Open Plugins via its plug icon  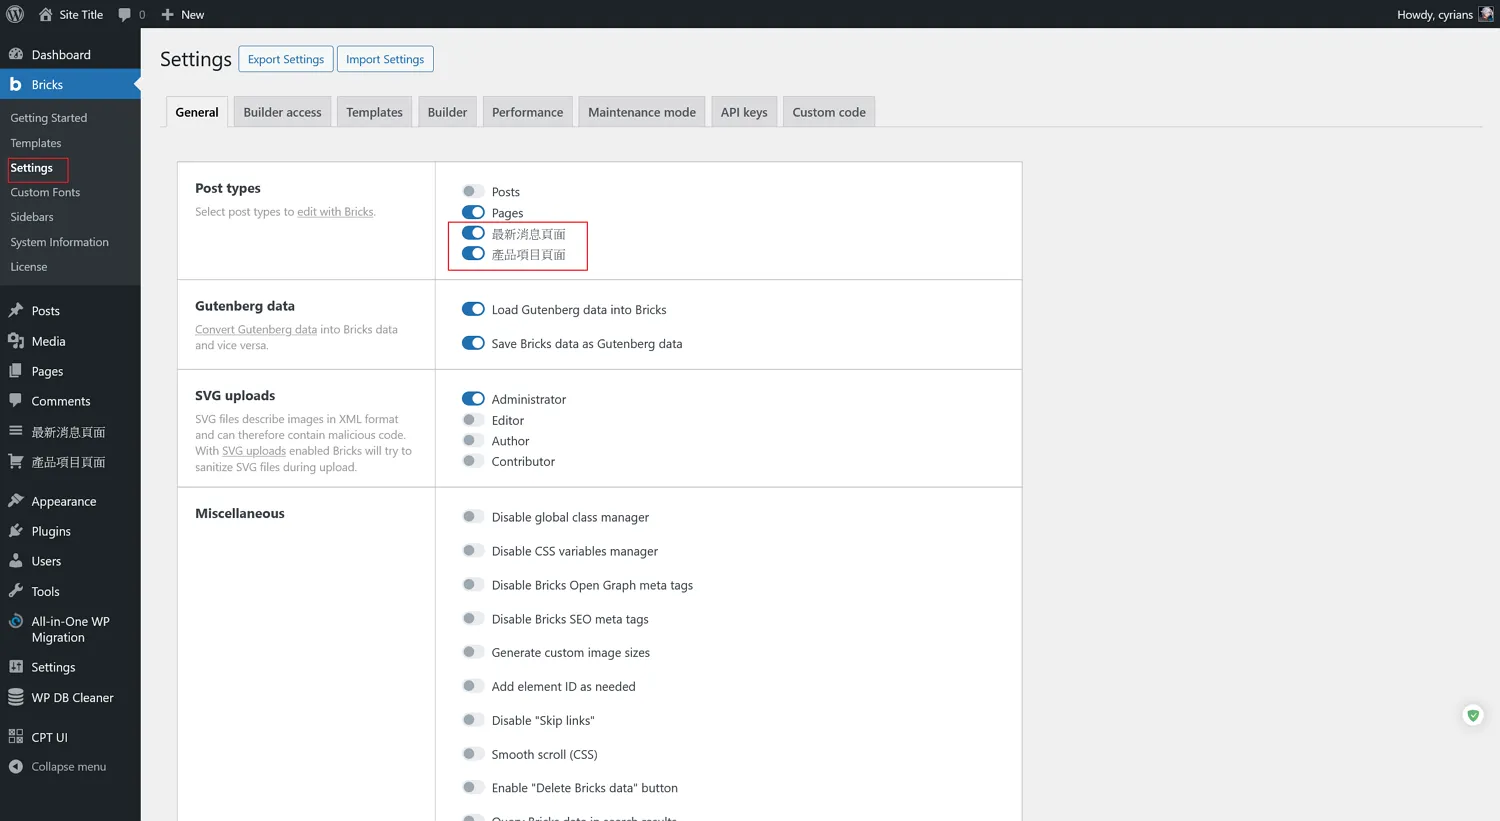16,531
